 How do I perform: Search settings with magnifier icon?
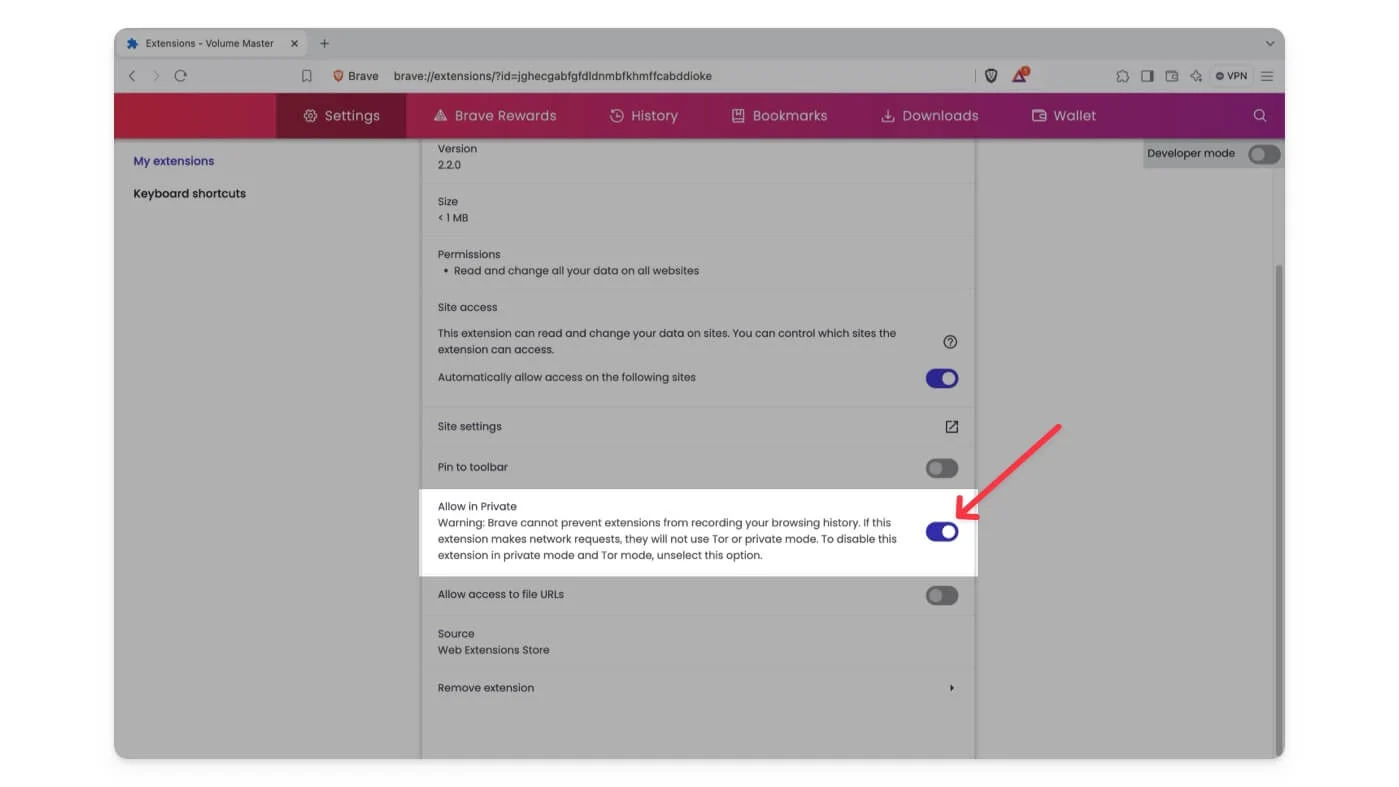point(1260,116)
